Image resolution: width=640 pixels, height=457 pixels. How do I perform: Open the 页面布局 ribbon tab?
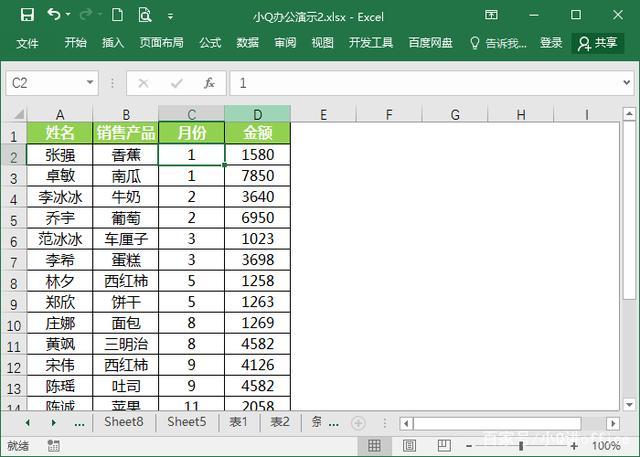pyautogui.click(x=162, y=42)
